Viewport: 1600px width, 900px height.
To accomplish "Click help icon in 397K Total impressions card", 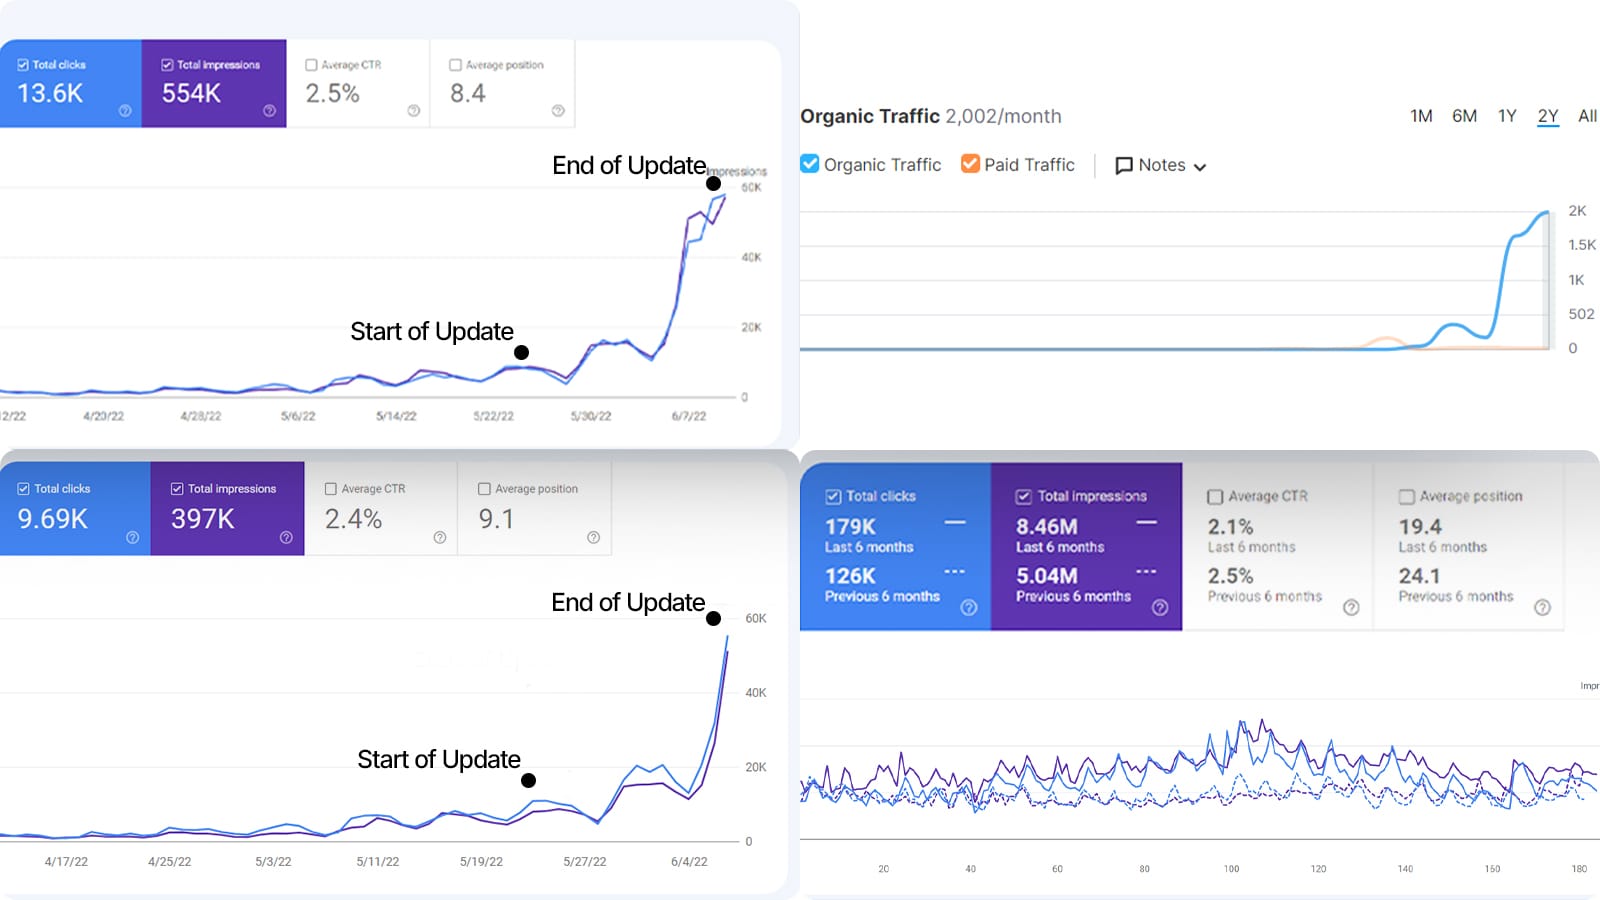I will tap(286, 537).
